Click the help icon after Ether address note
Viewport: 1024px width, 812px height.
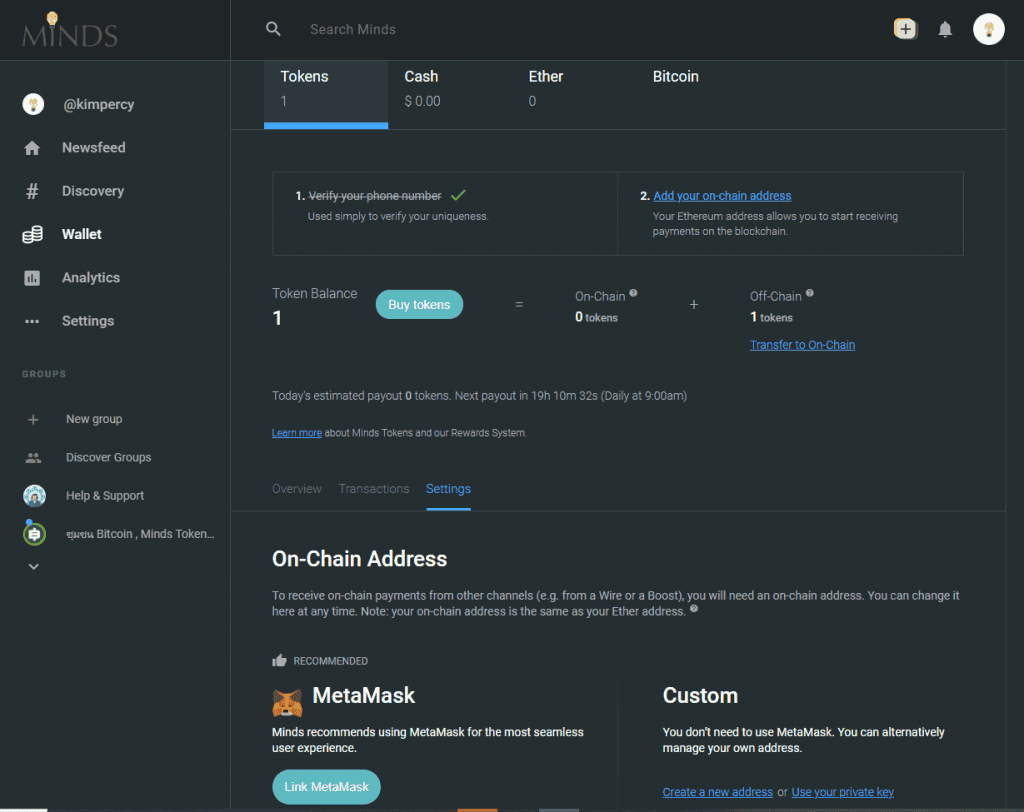[x=694, y=609]
